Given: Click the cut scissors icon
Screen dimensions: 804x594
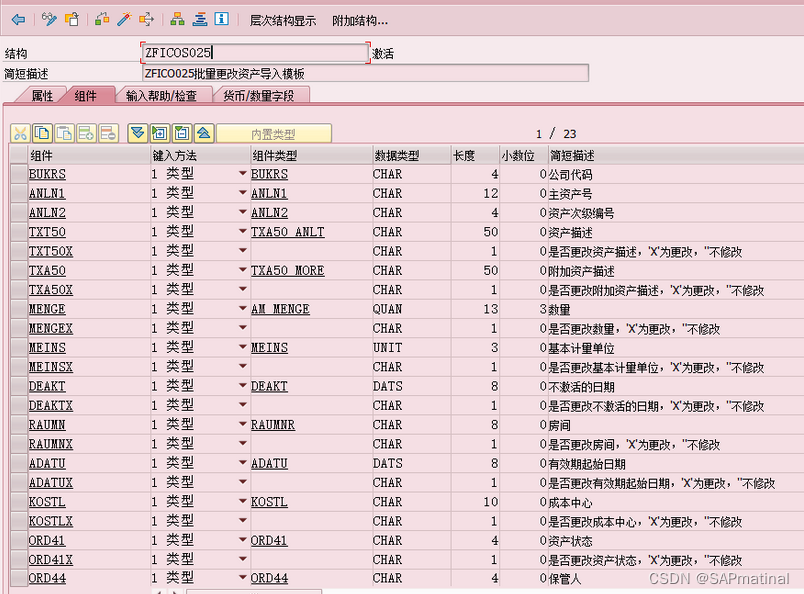Looking at the screenshot, I should click(x=20, y=133).
